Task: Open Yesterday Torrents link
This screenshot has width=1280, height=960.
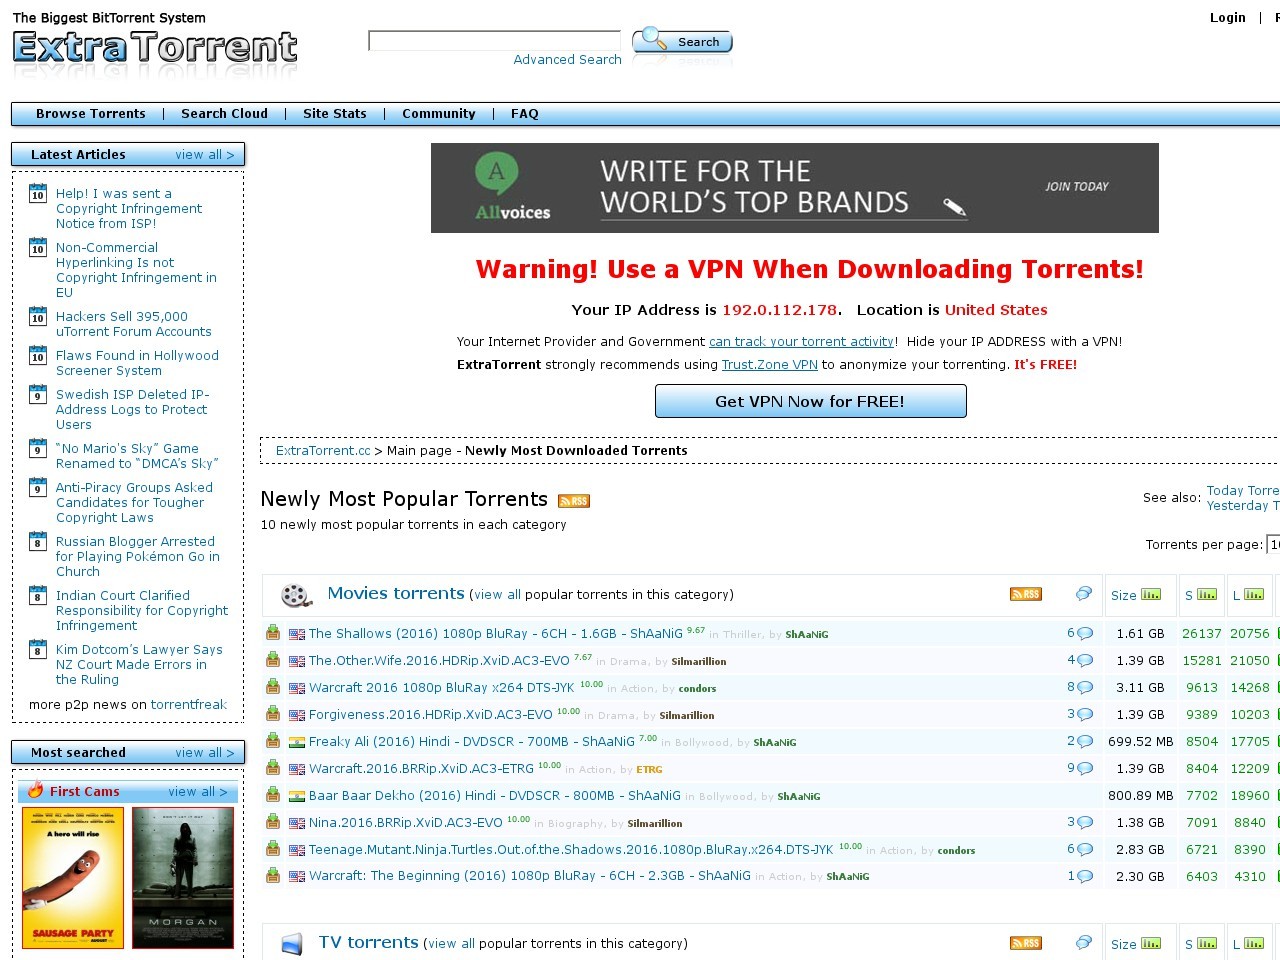Action: pyautogui.click(x=1243, y=505)
